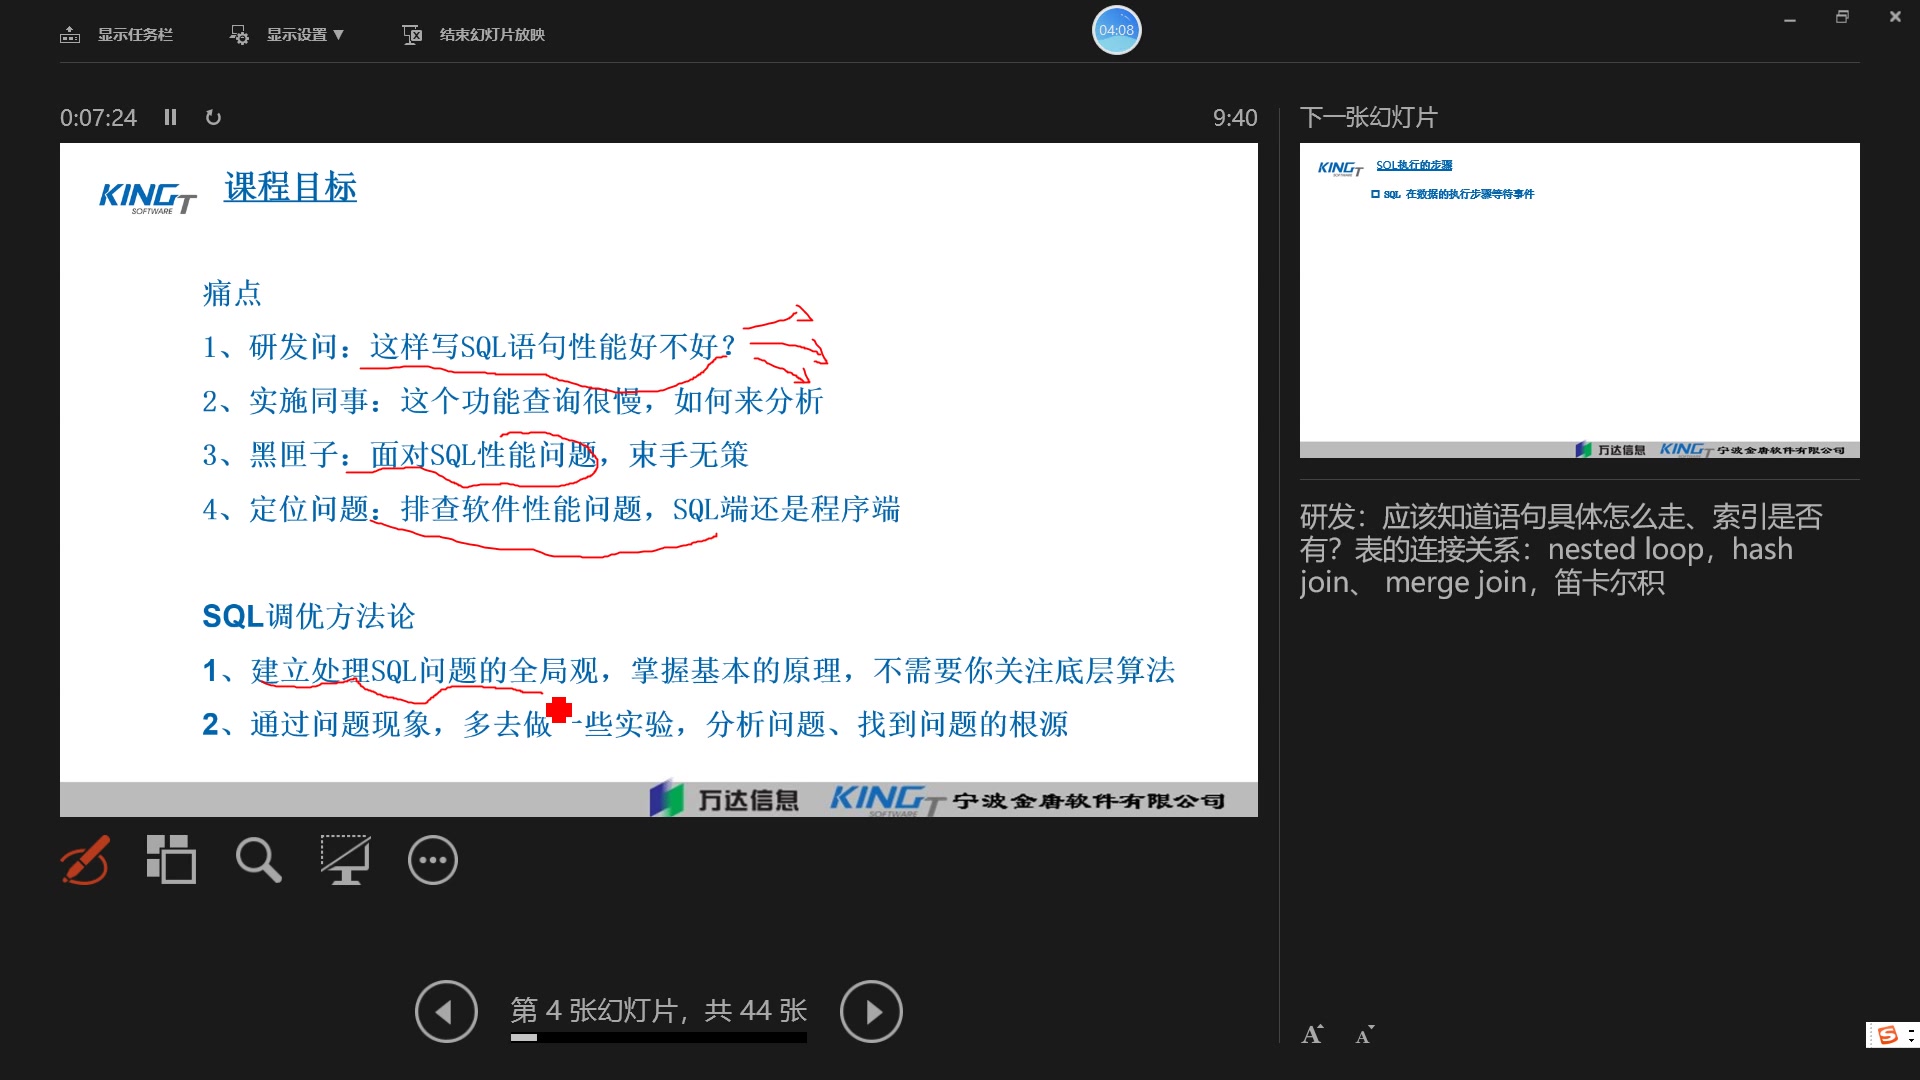Click the 课程目标 title link on slide
This screenshot has width=1920, height=1080.
[290, 187]
